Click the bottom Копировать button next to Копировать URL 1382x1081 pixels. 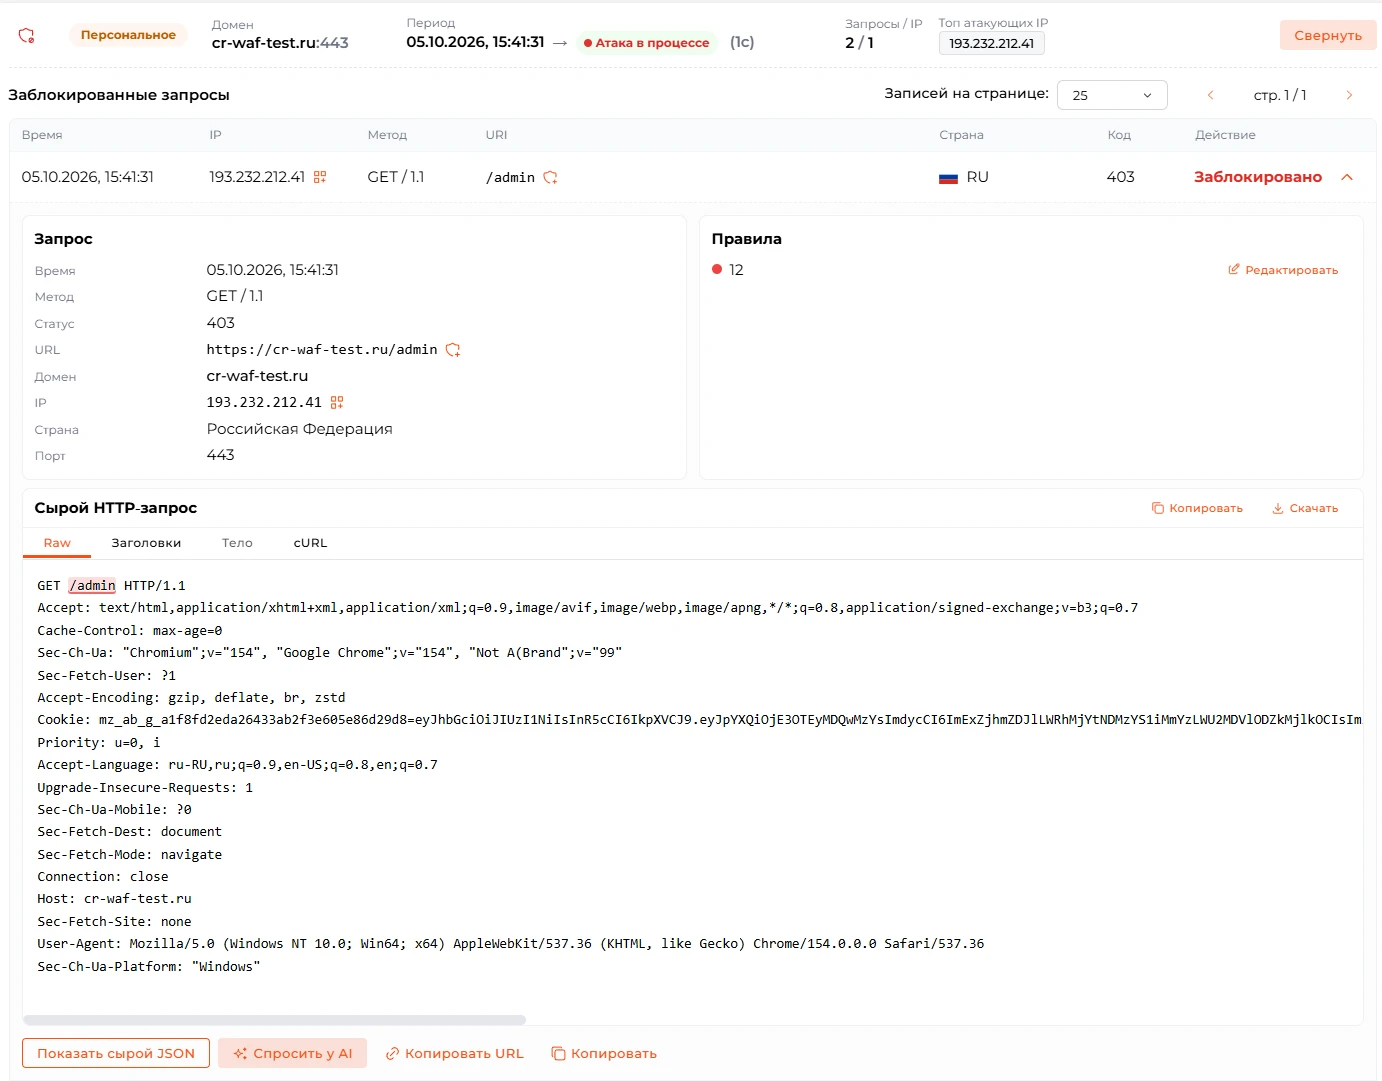(604, 1053)
